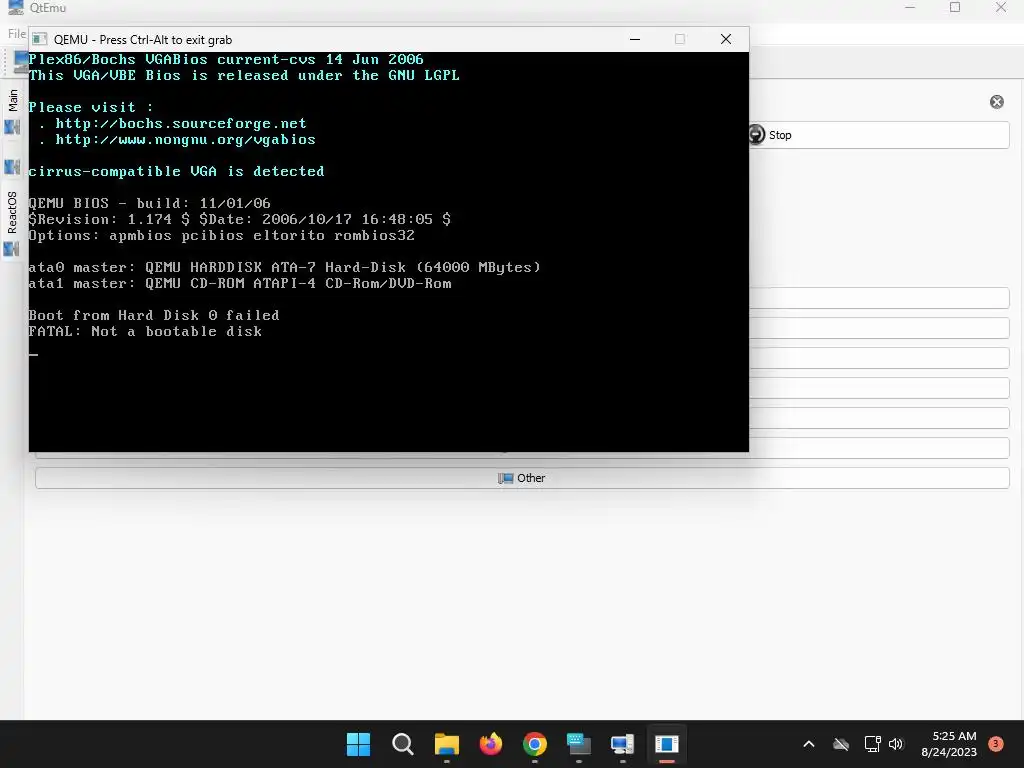Click the Stop power icon
This screenshot has height=768, width=1024.
[x=756, y=135]
